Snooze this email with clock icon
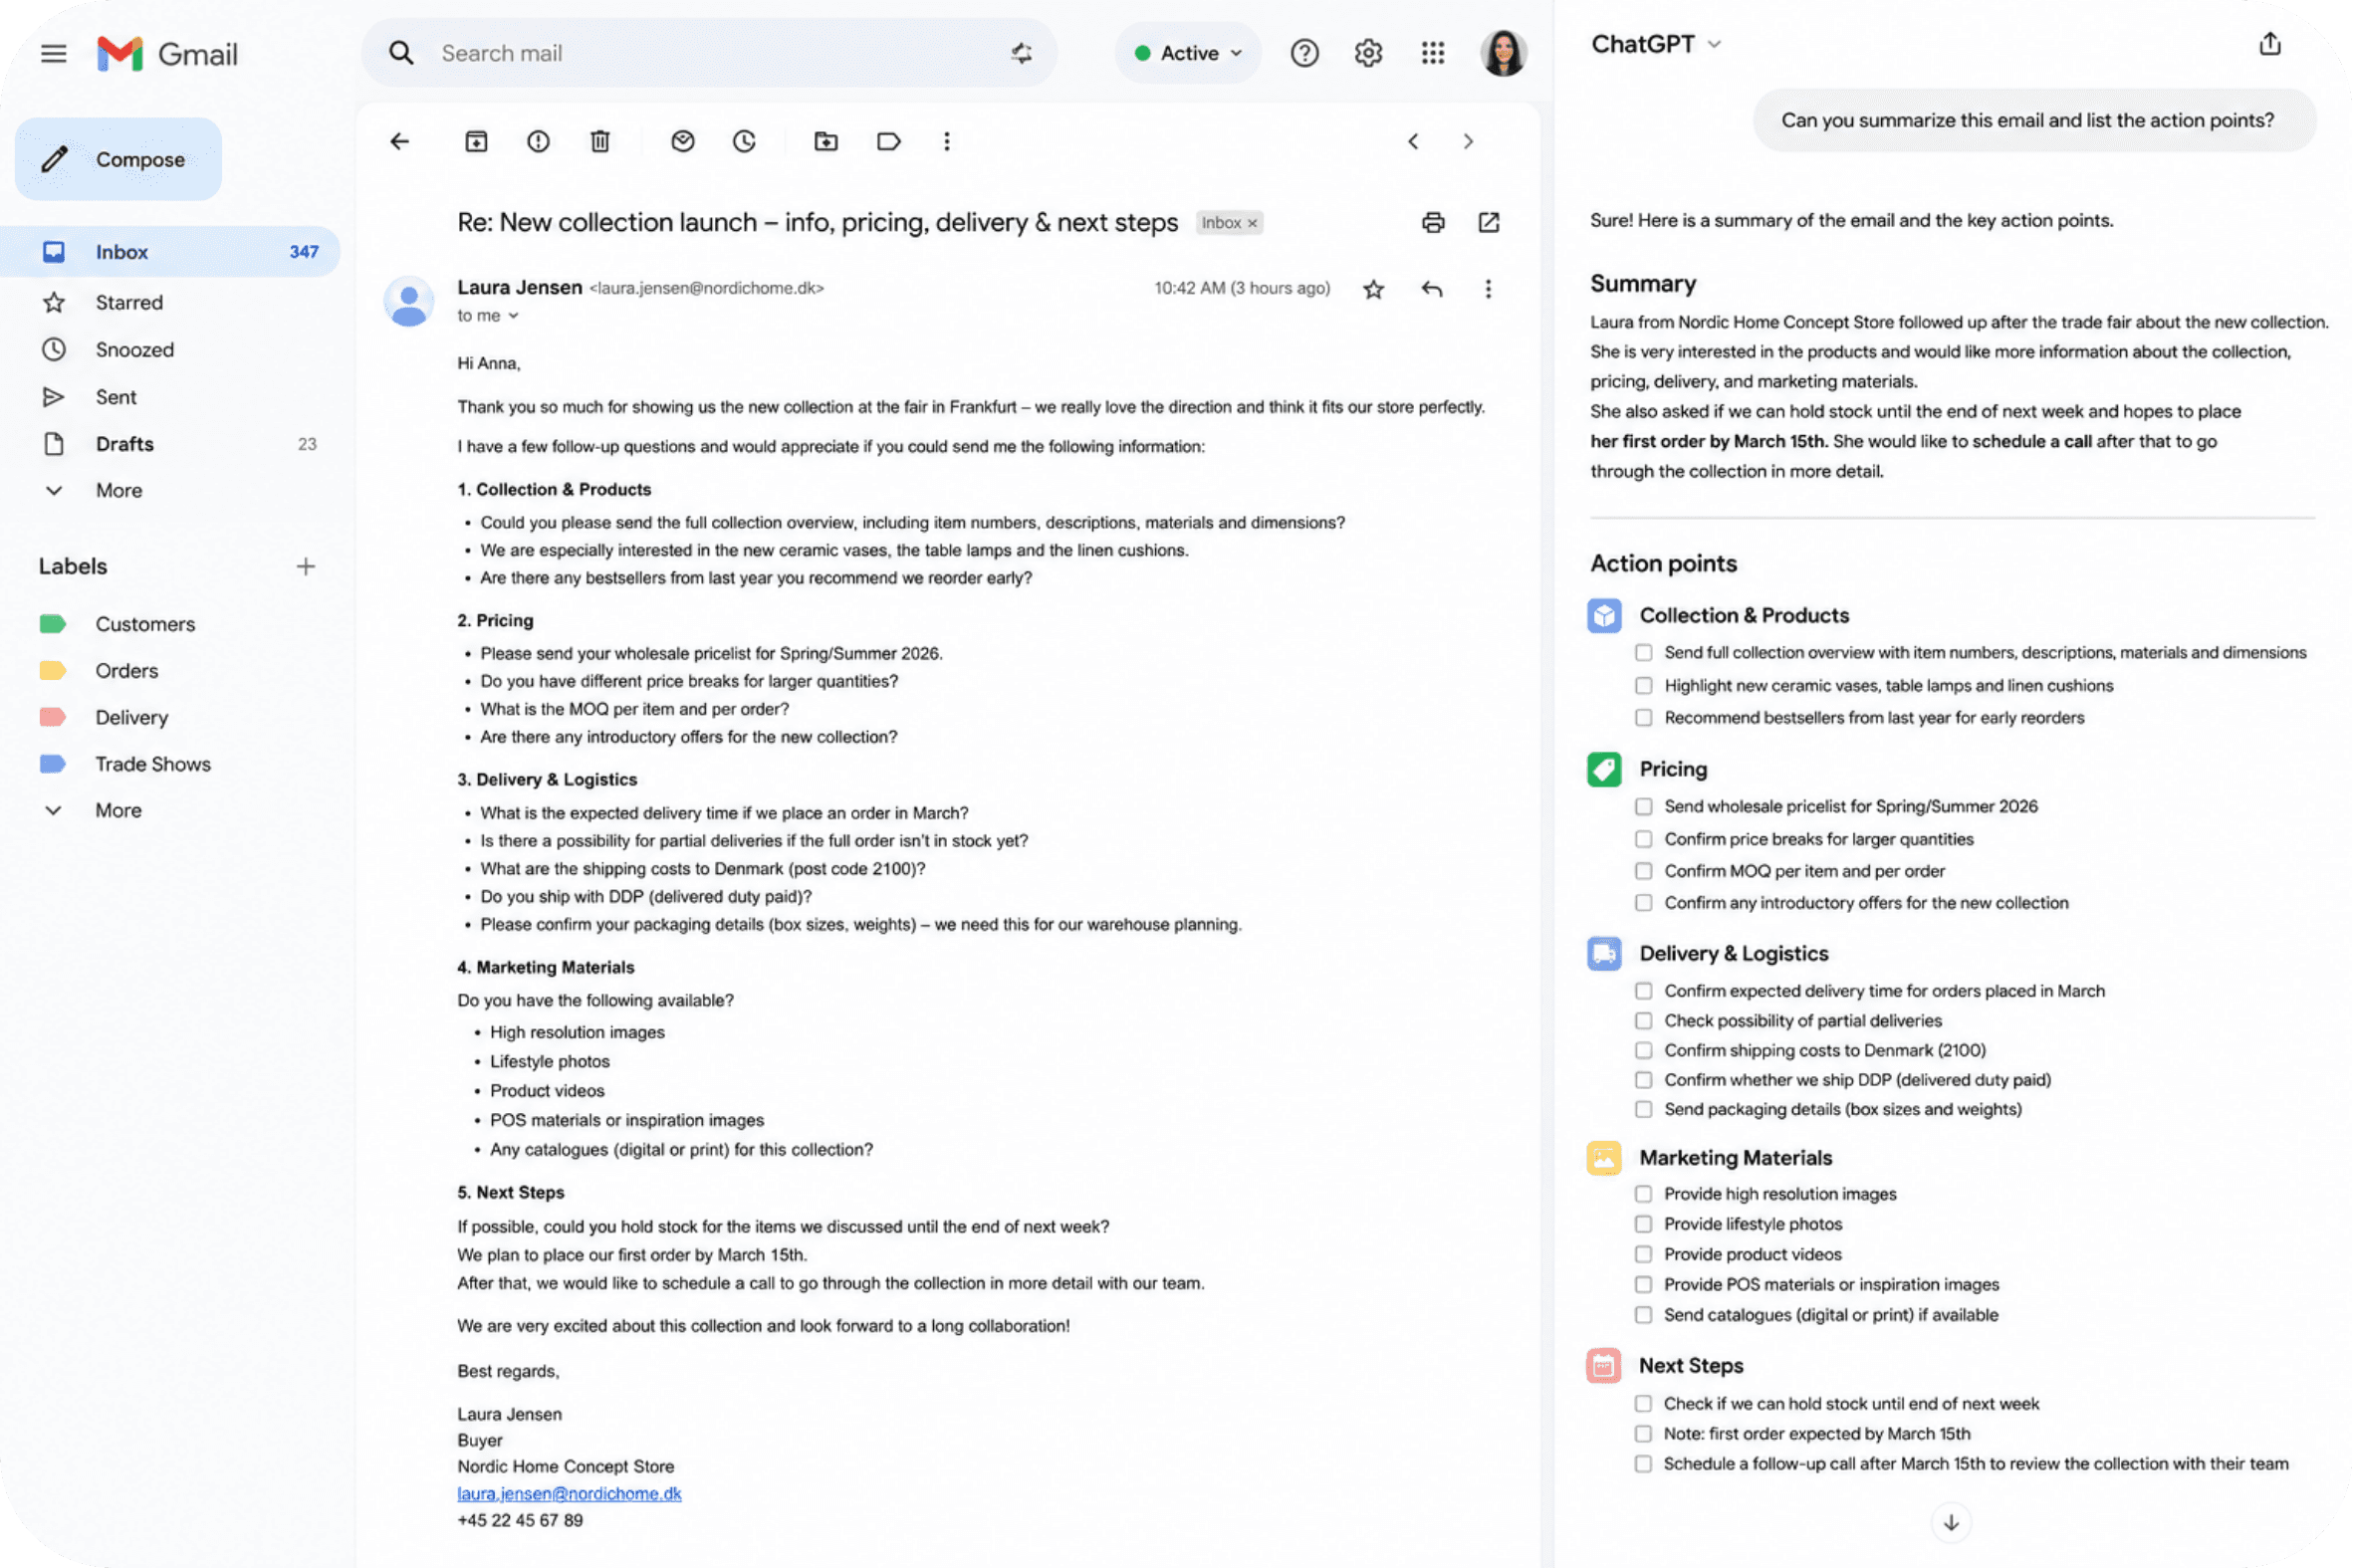 [x=744, y=141]
